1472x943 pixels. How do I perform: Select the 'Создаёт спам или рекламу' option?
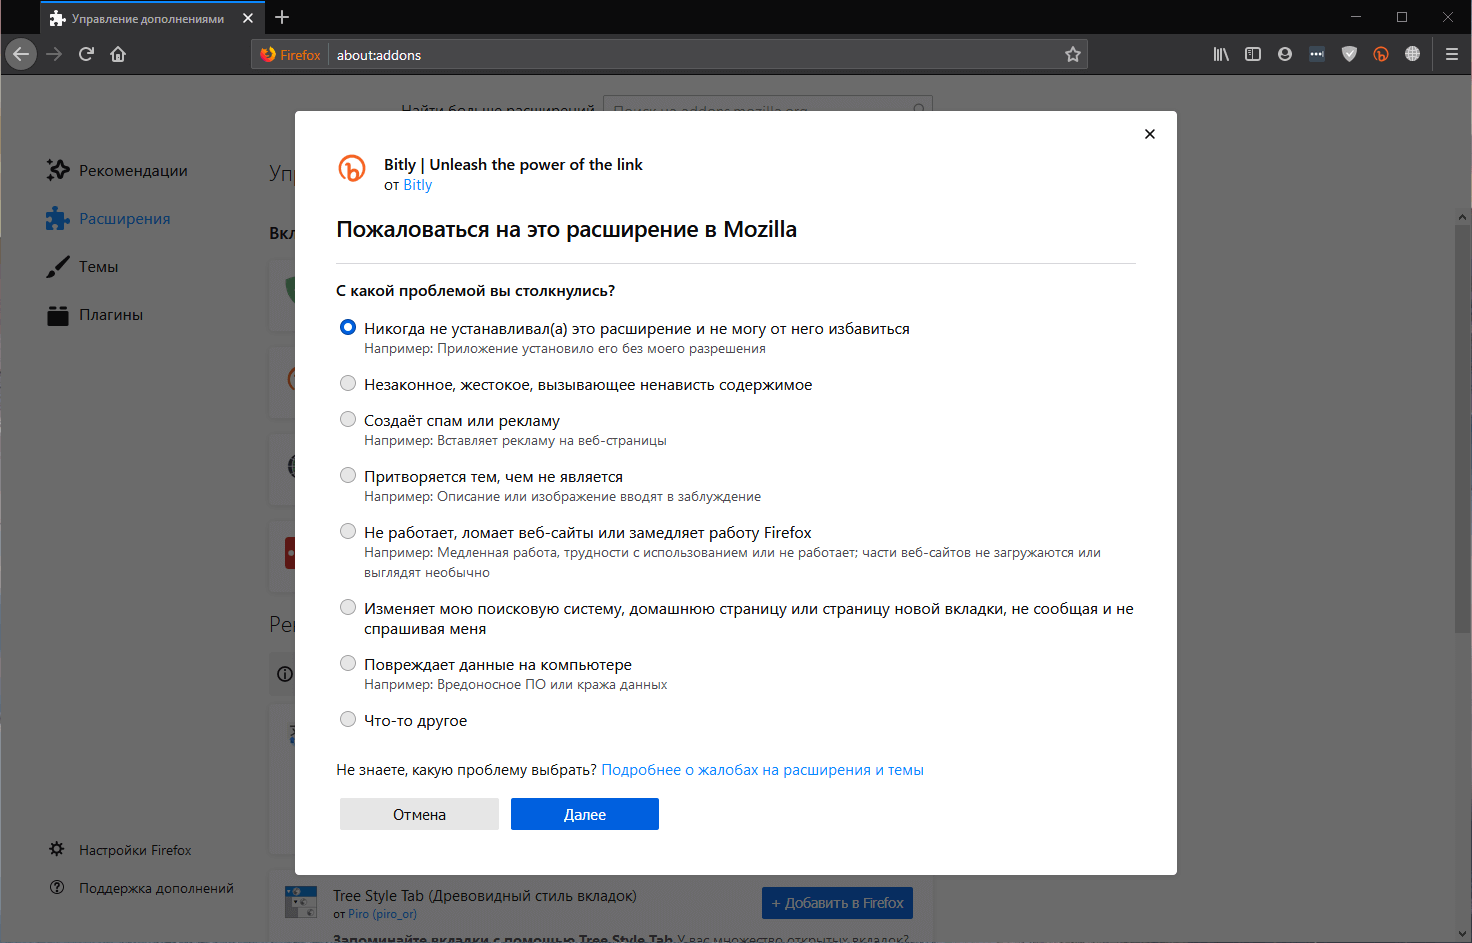348,419
